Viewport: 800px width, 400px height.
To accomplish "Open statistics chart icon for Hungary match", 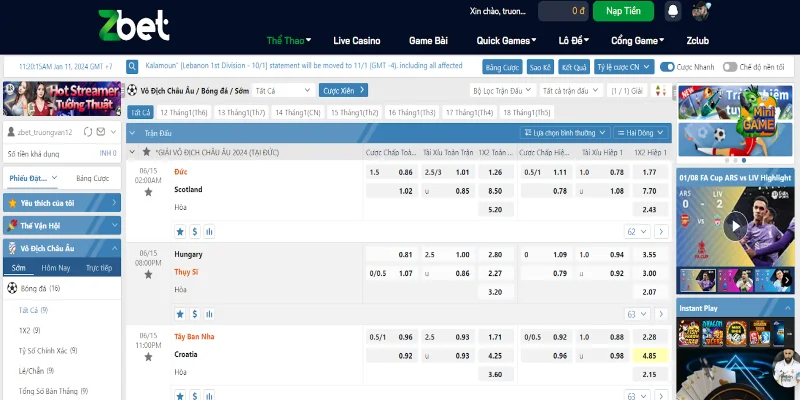I will [x=210, y=313].
